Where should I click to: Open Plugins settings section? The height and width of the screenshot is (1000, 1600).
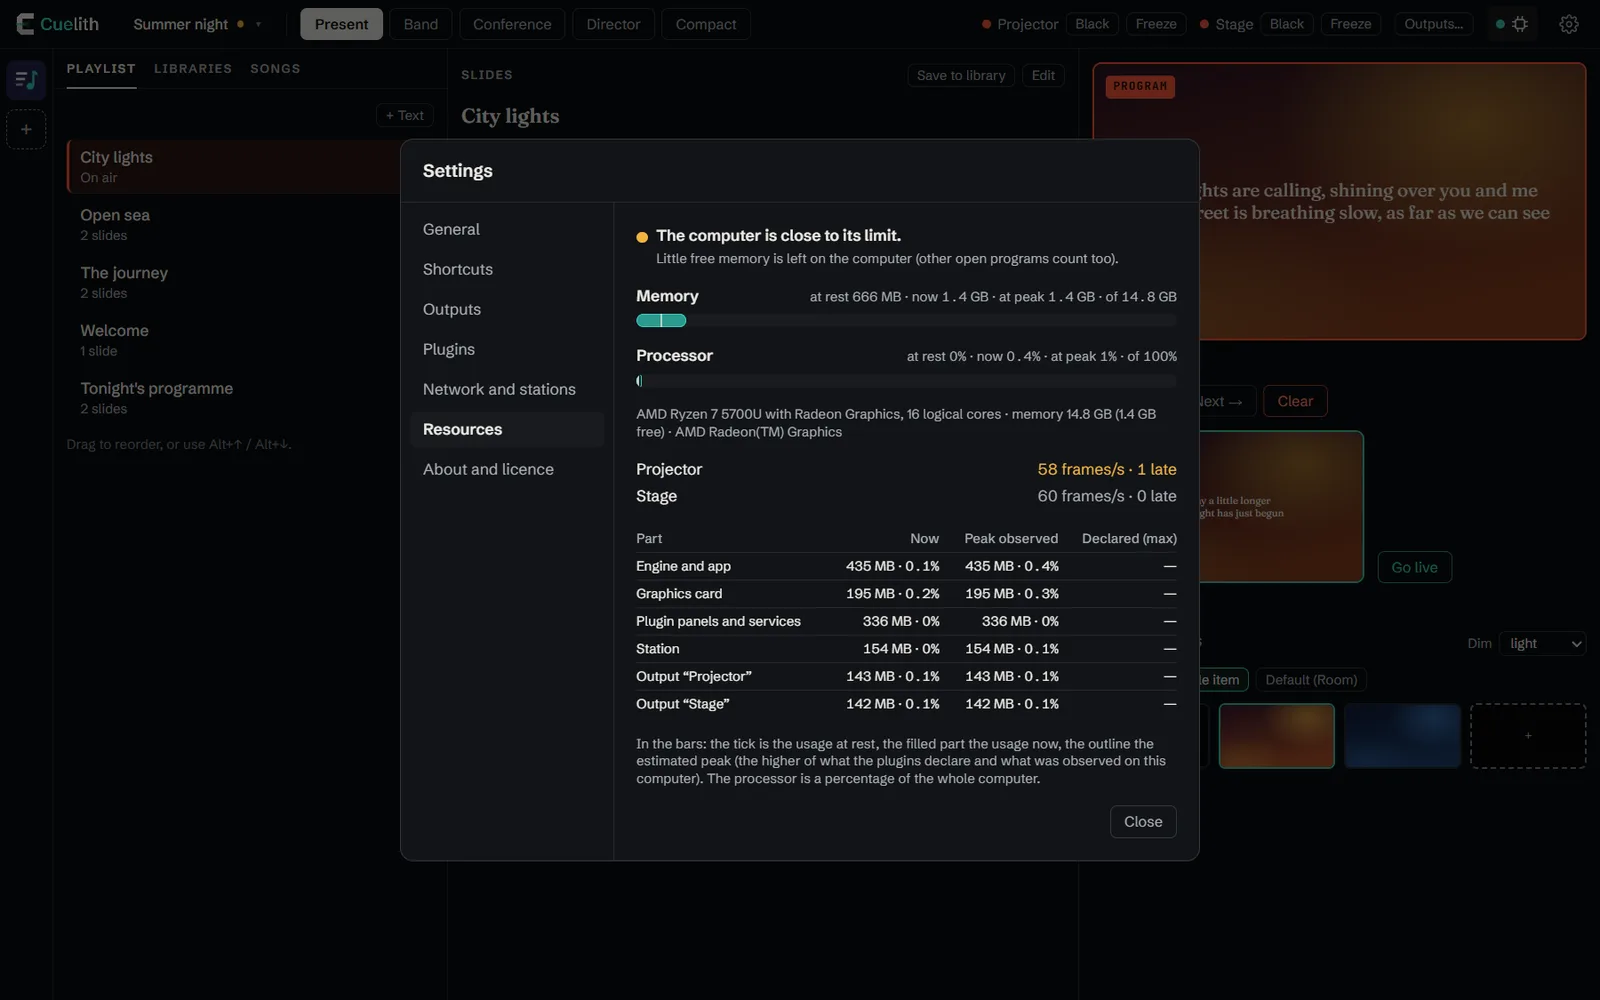[507, 349]
